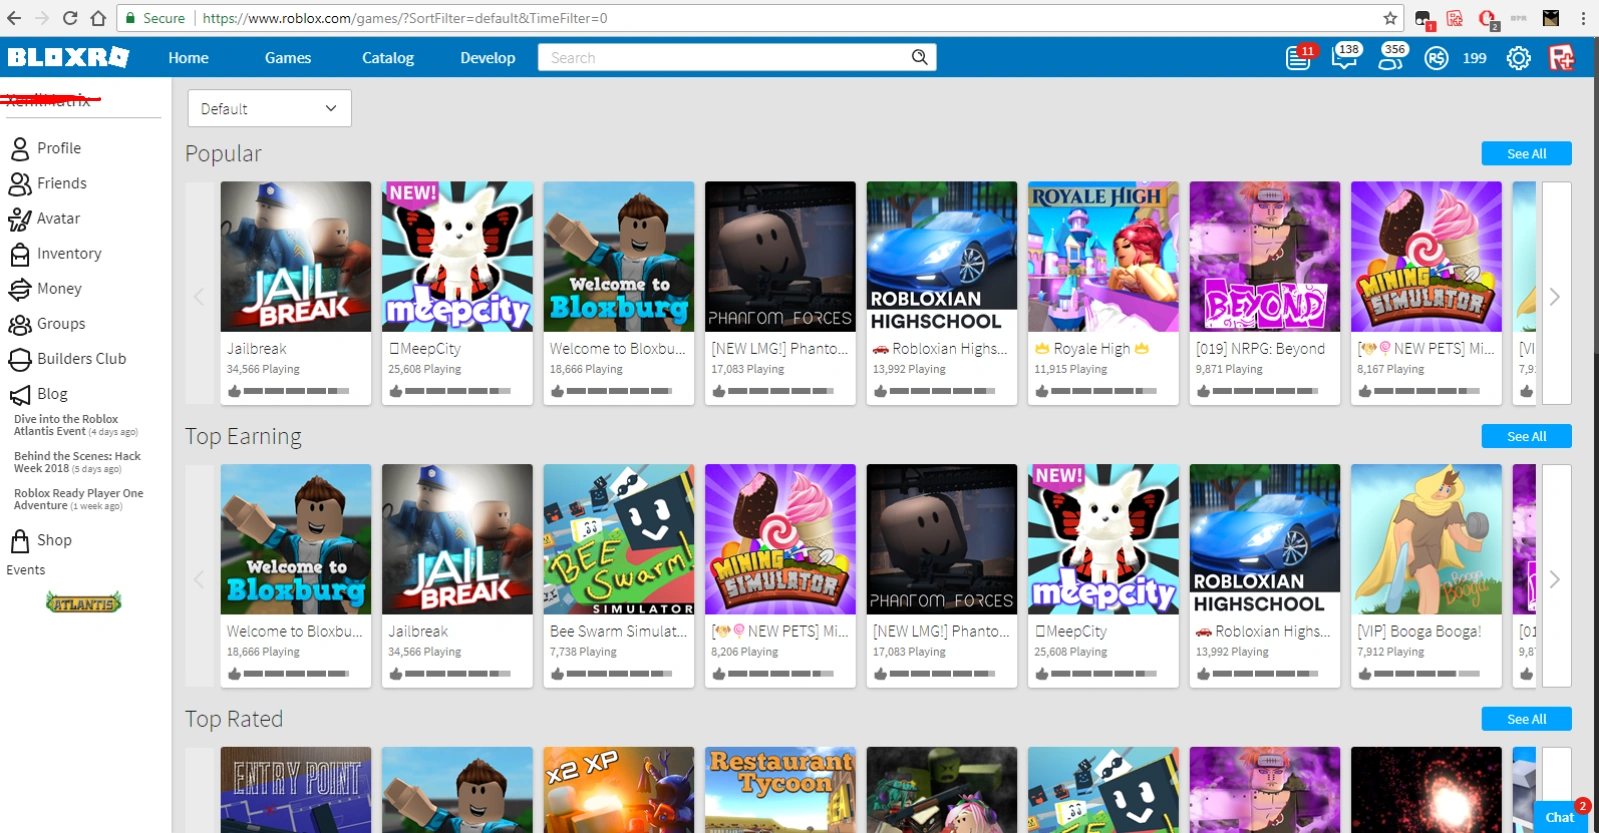Viewport: 1599px width, 833px height.
Task: Open Phantom Forces thumbnail in Popular row
Action: 780,256
